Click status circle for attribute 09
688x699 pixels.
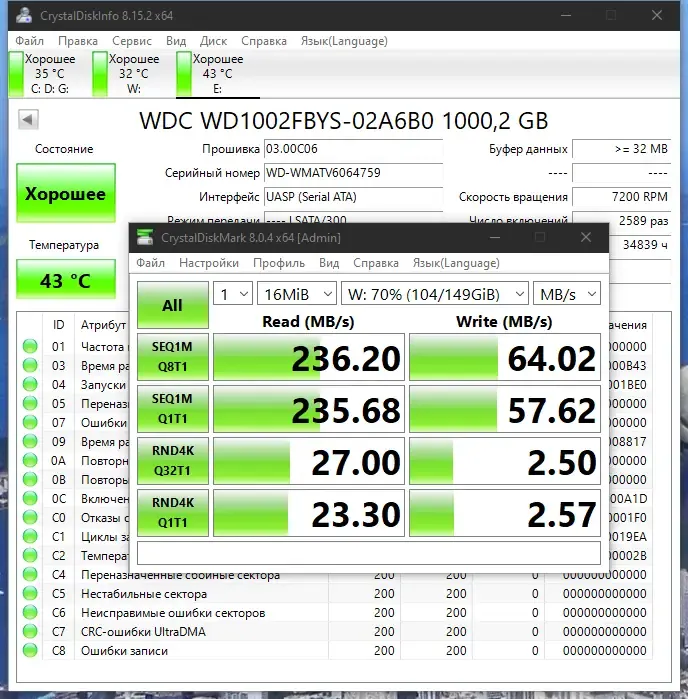click(x=30, y=441)
